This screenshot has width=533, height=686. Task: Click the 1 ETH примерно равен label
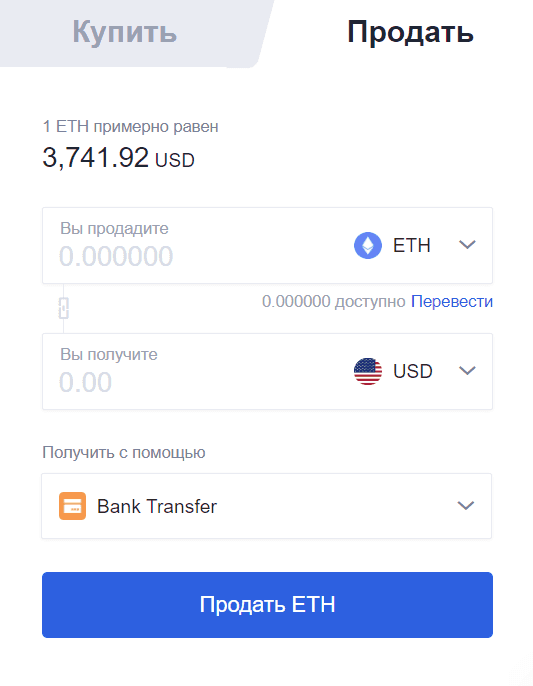[x=130, y=127]
